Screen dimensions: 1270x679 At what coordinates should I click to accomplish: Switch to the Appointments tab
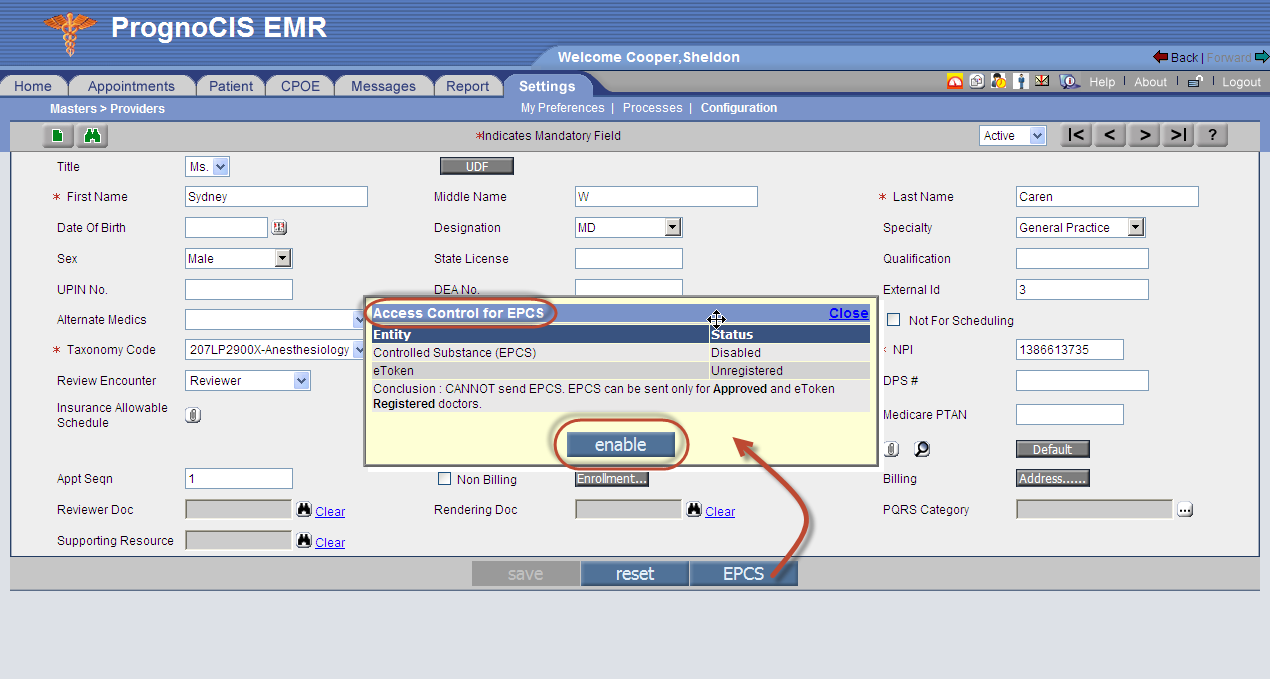click(131, 86)
